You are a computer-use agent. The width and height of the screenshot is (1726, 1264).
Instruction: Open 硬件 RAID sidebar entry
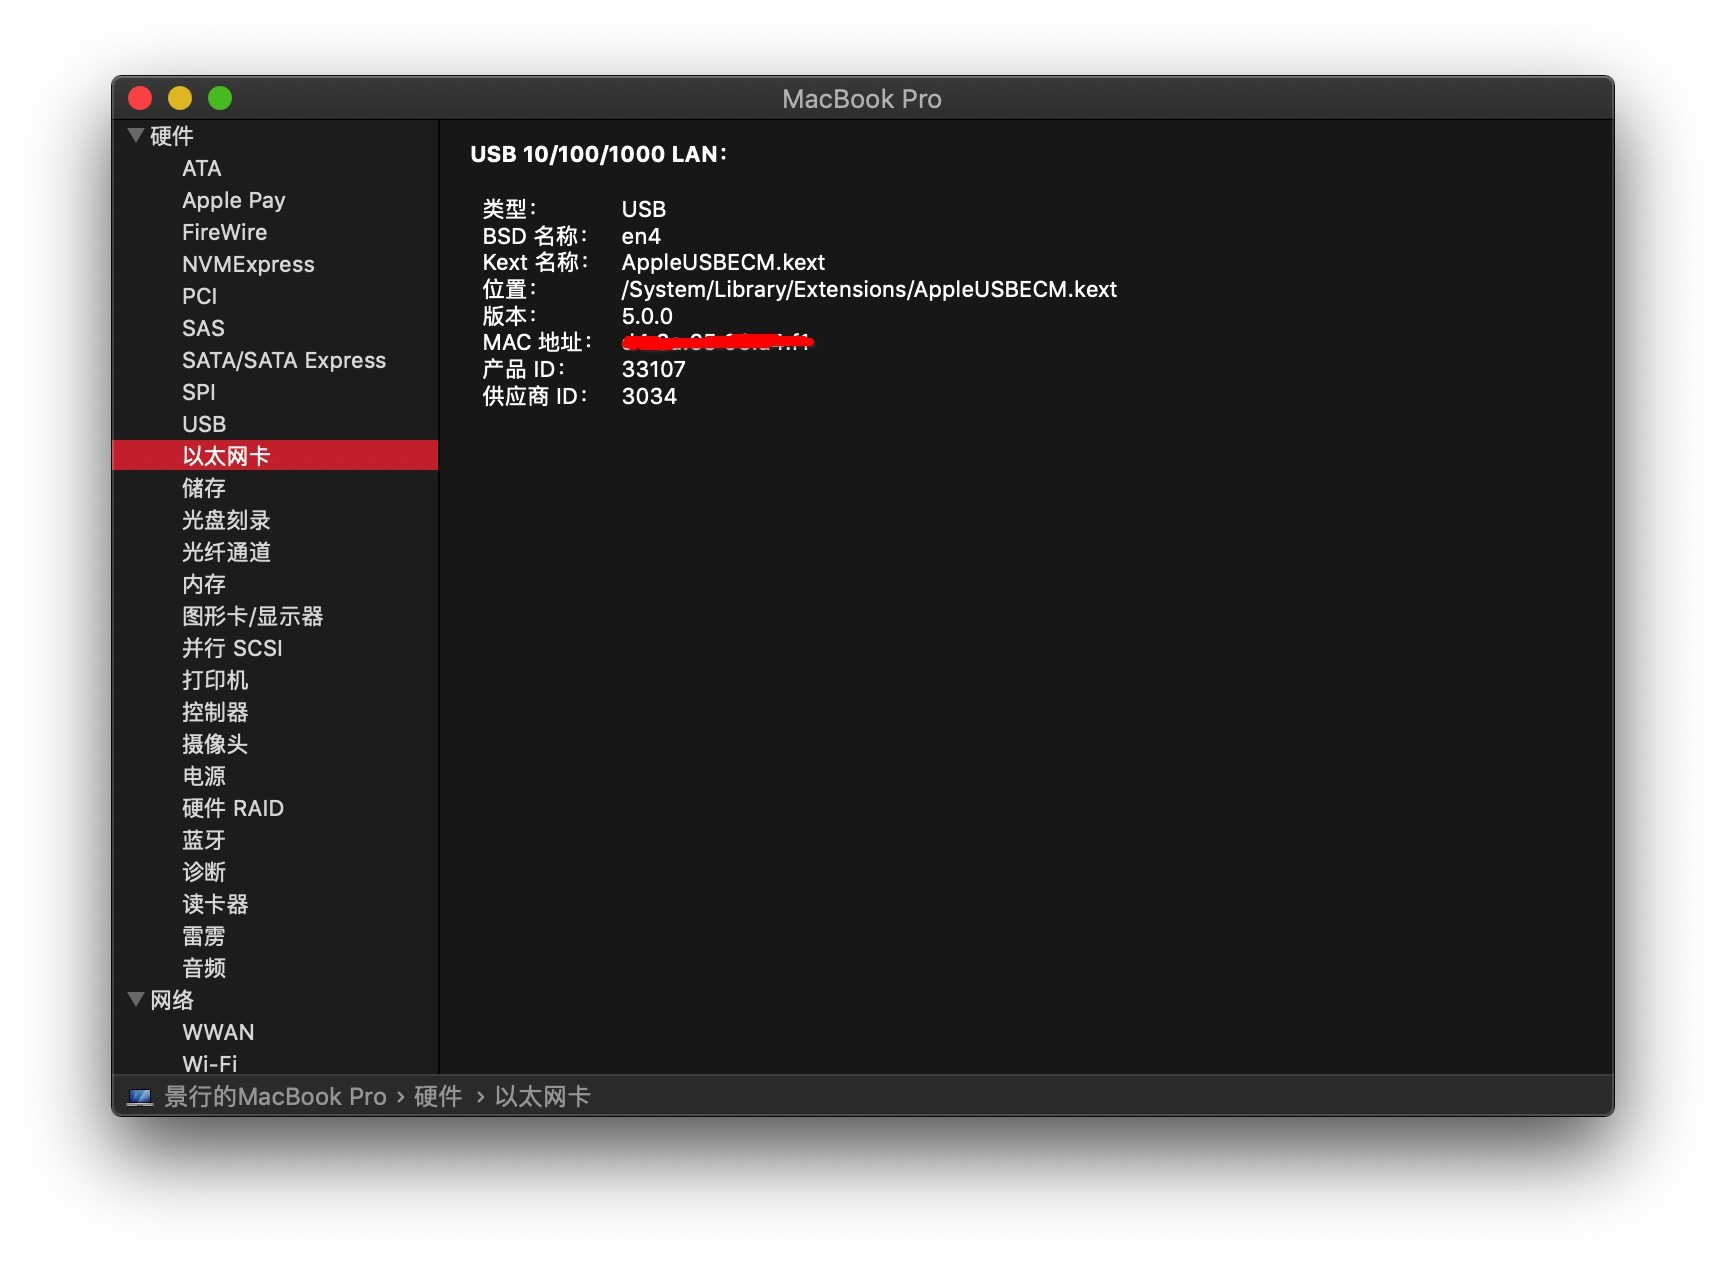click(x=233, y=808)
